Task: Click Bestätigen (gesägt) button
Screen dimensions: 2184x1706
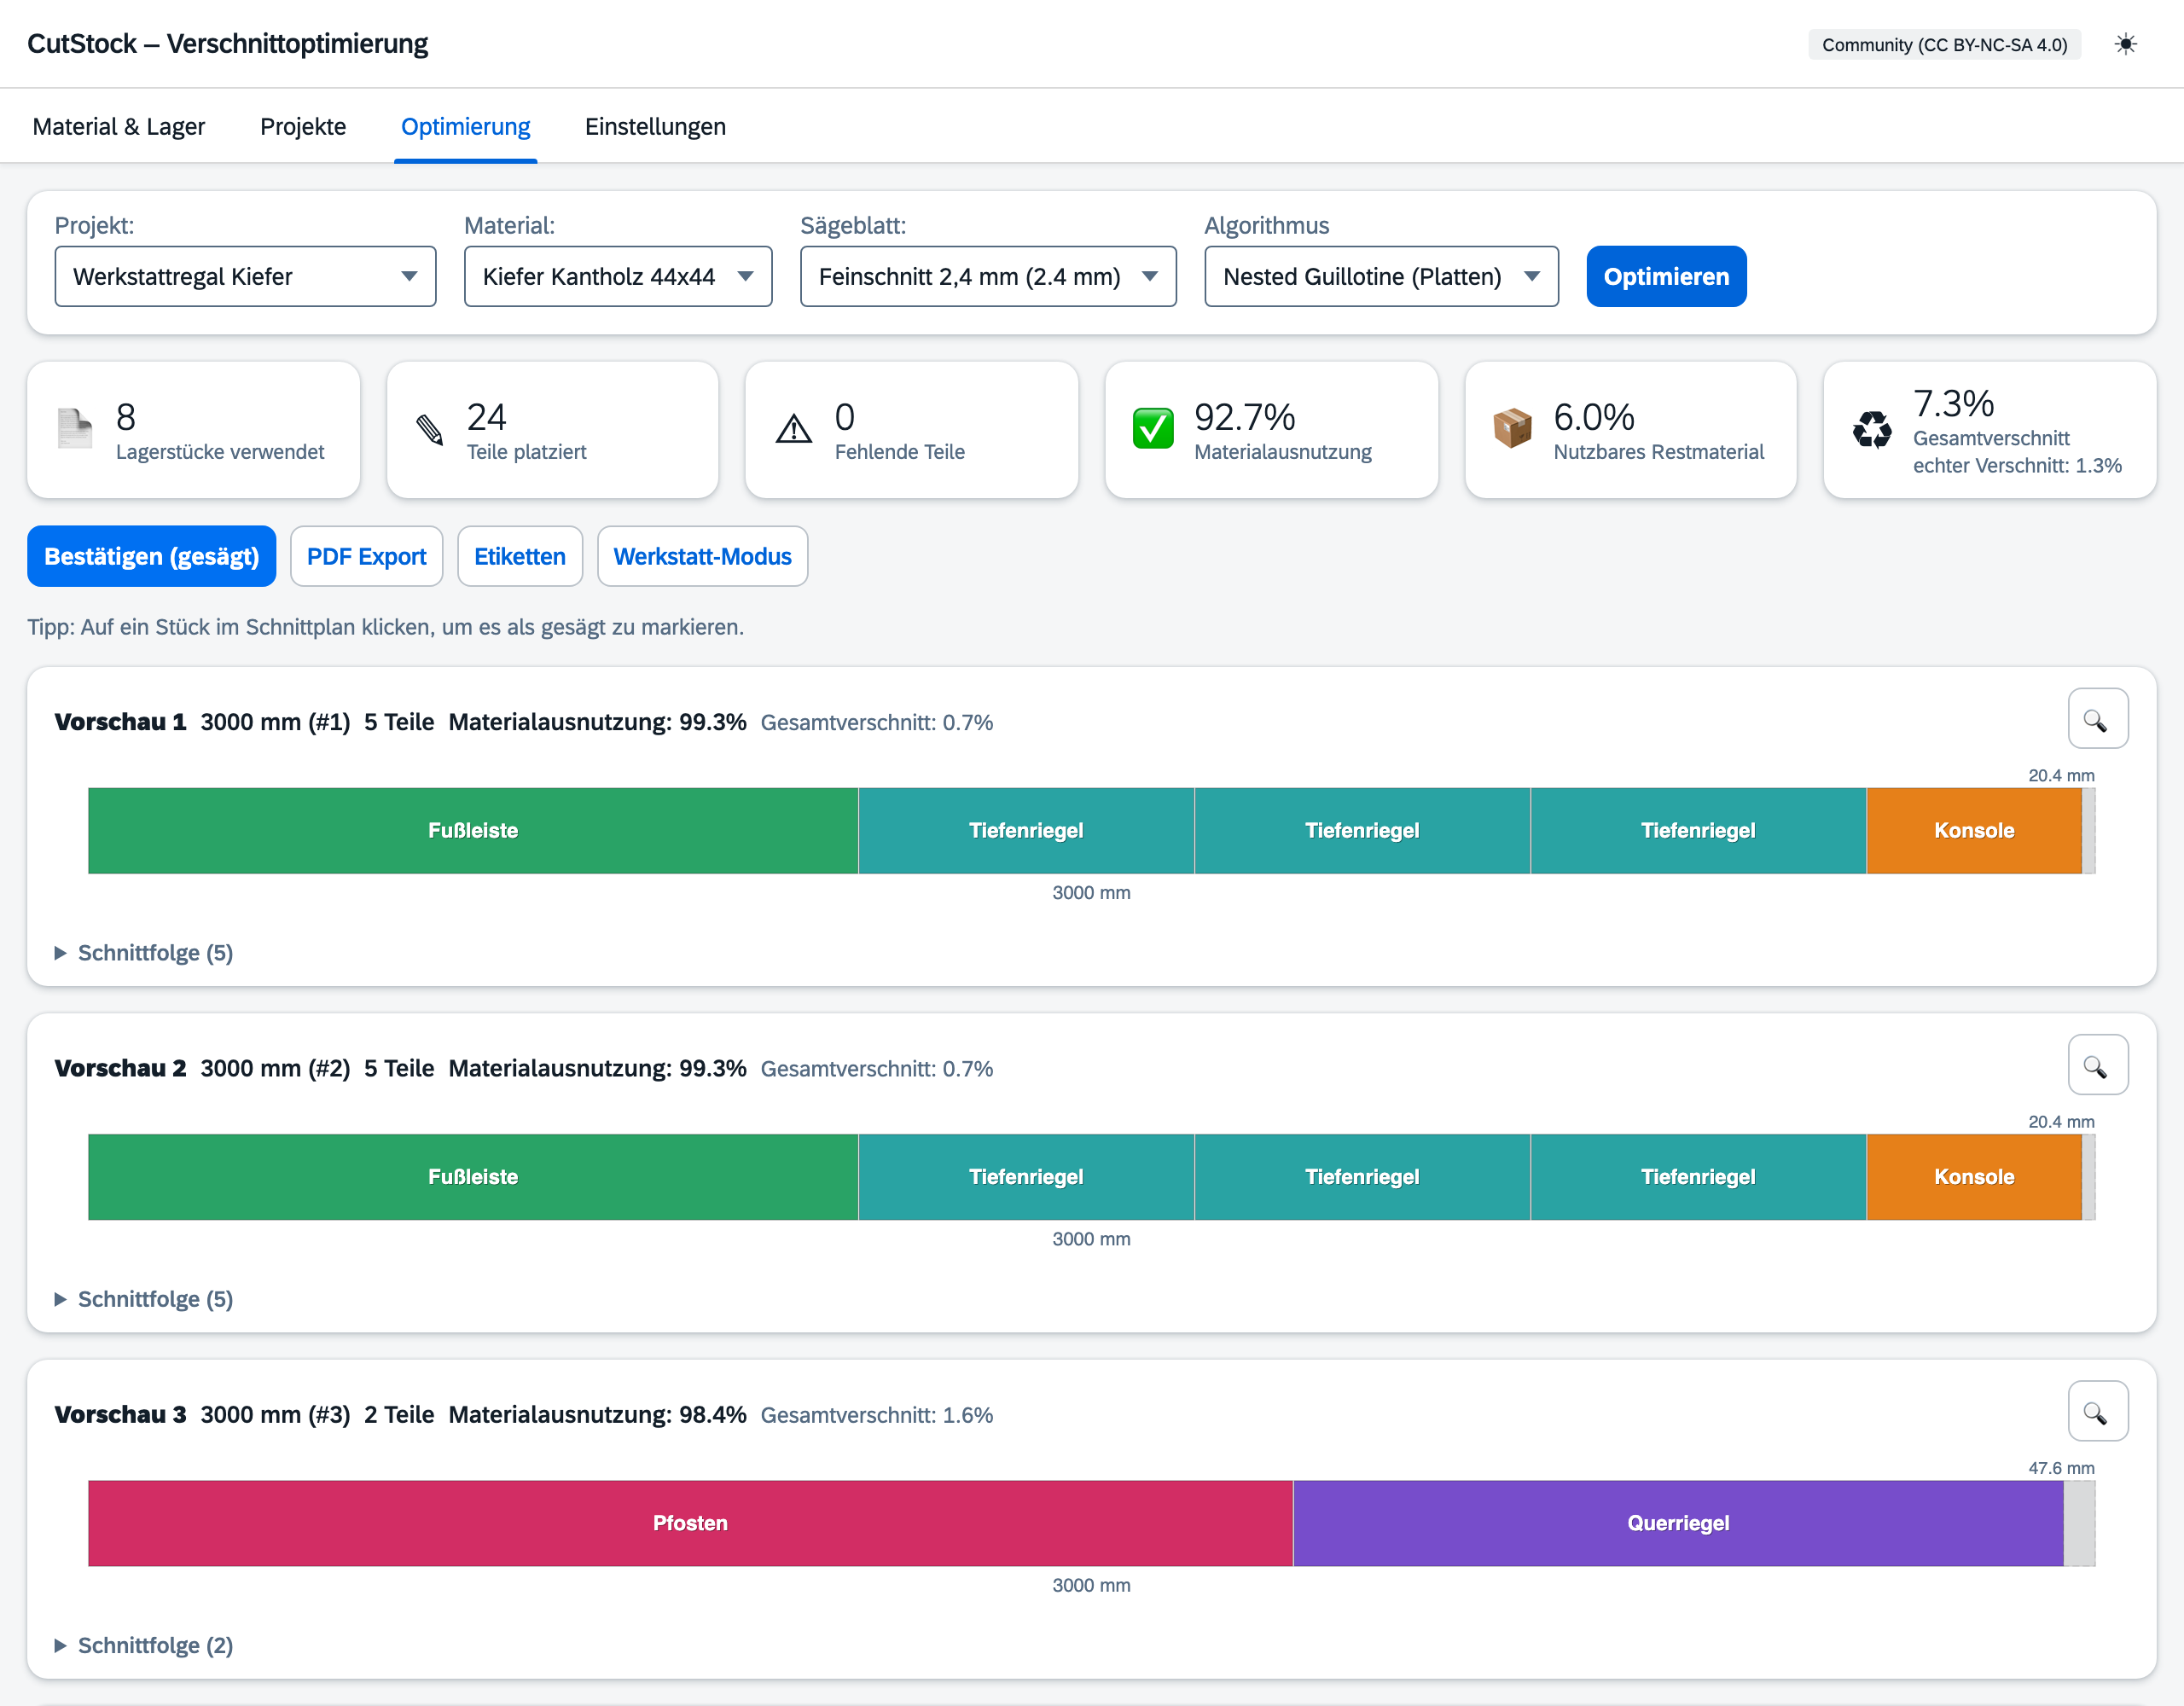Action: pos(152,556)
